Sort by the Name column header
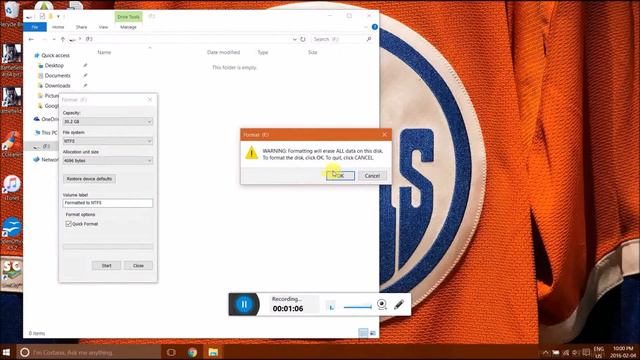The height and width of the screenshot is (360, 640). click(x=104, y=52)
